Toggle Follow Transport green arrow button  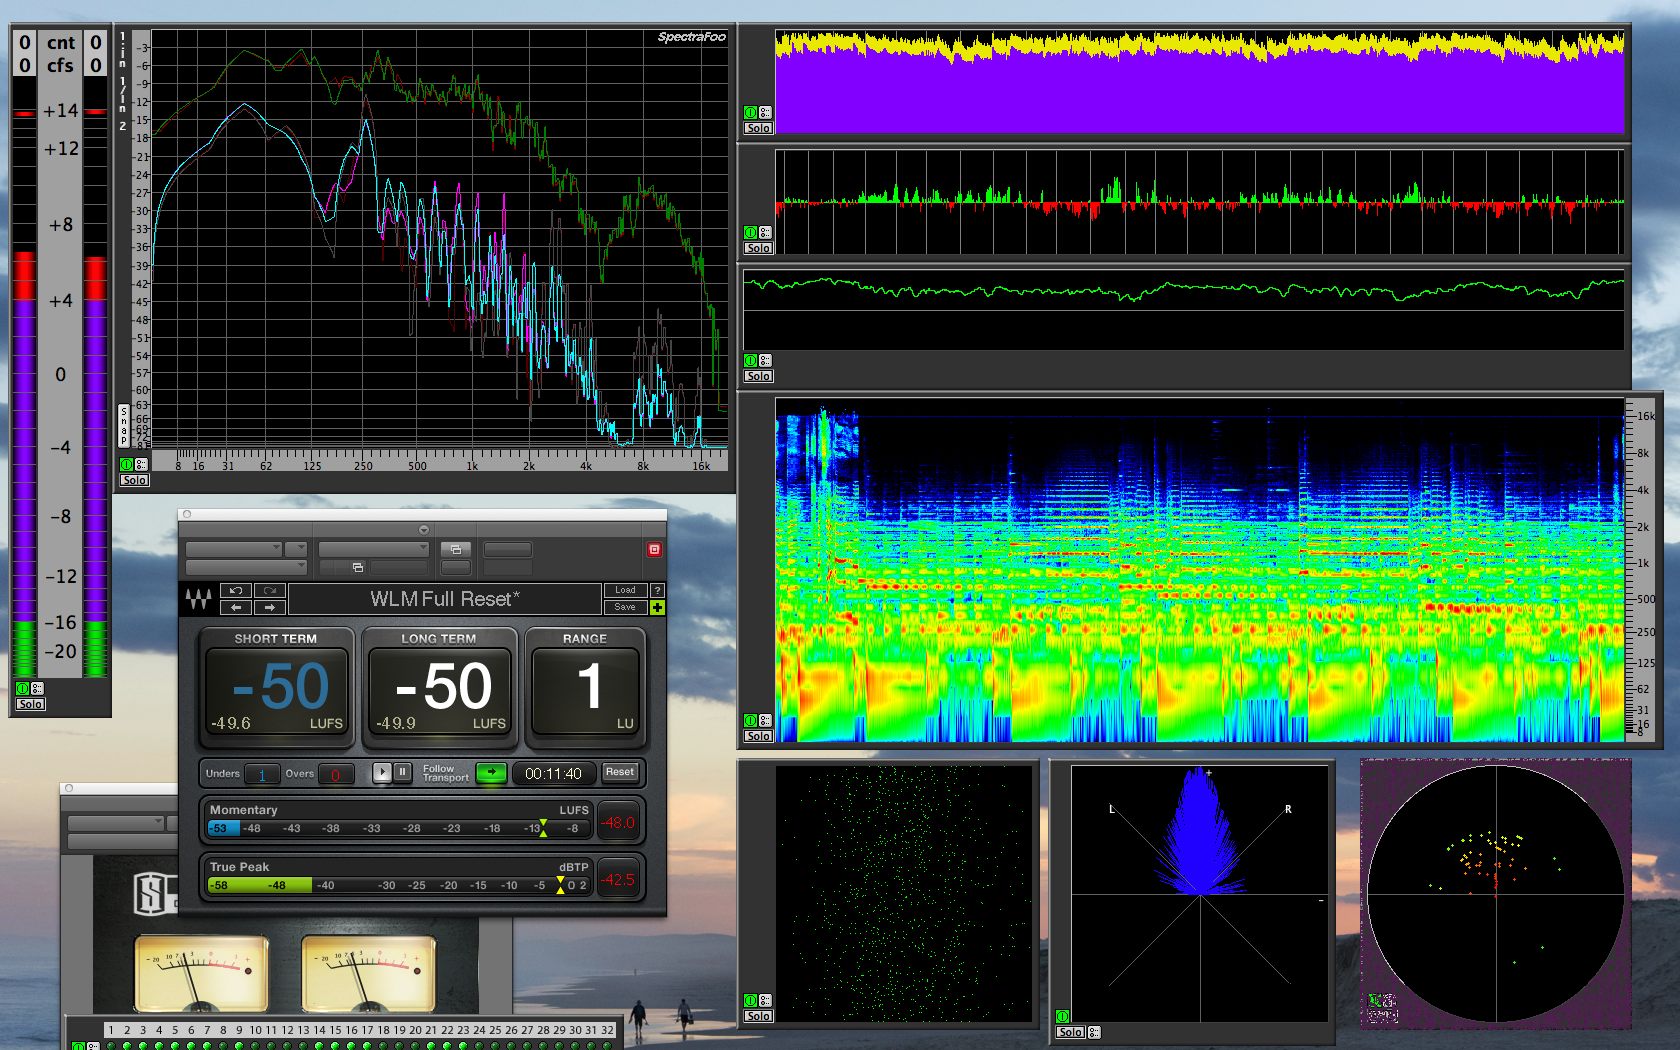point(491,772)
